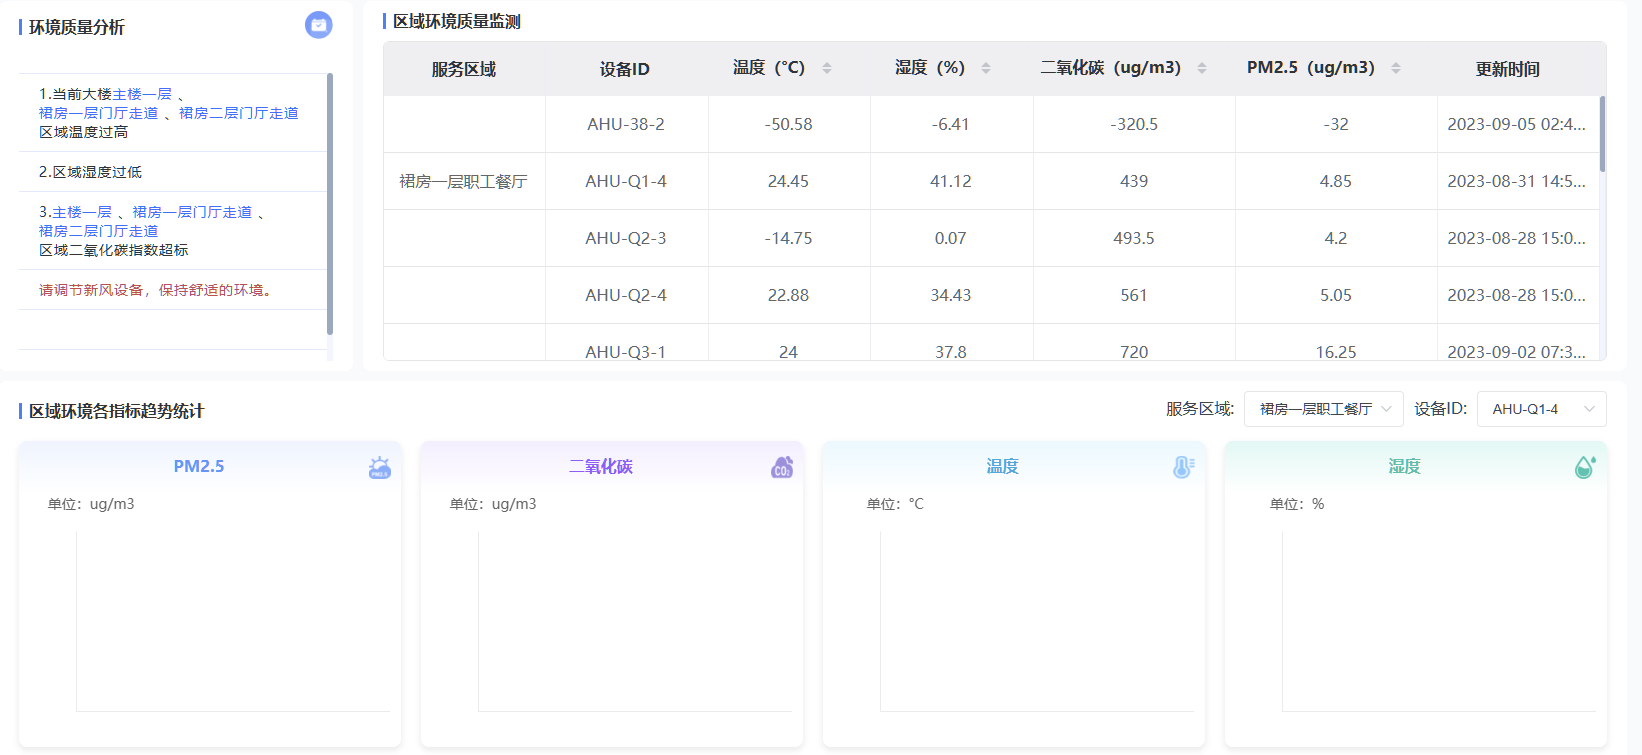
Task: Click PM2.5 value 4.85
Action: click(x=1336, y=181)
